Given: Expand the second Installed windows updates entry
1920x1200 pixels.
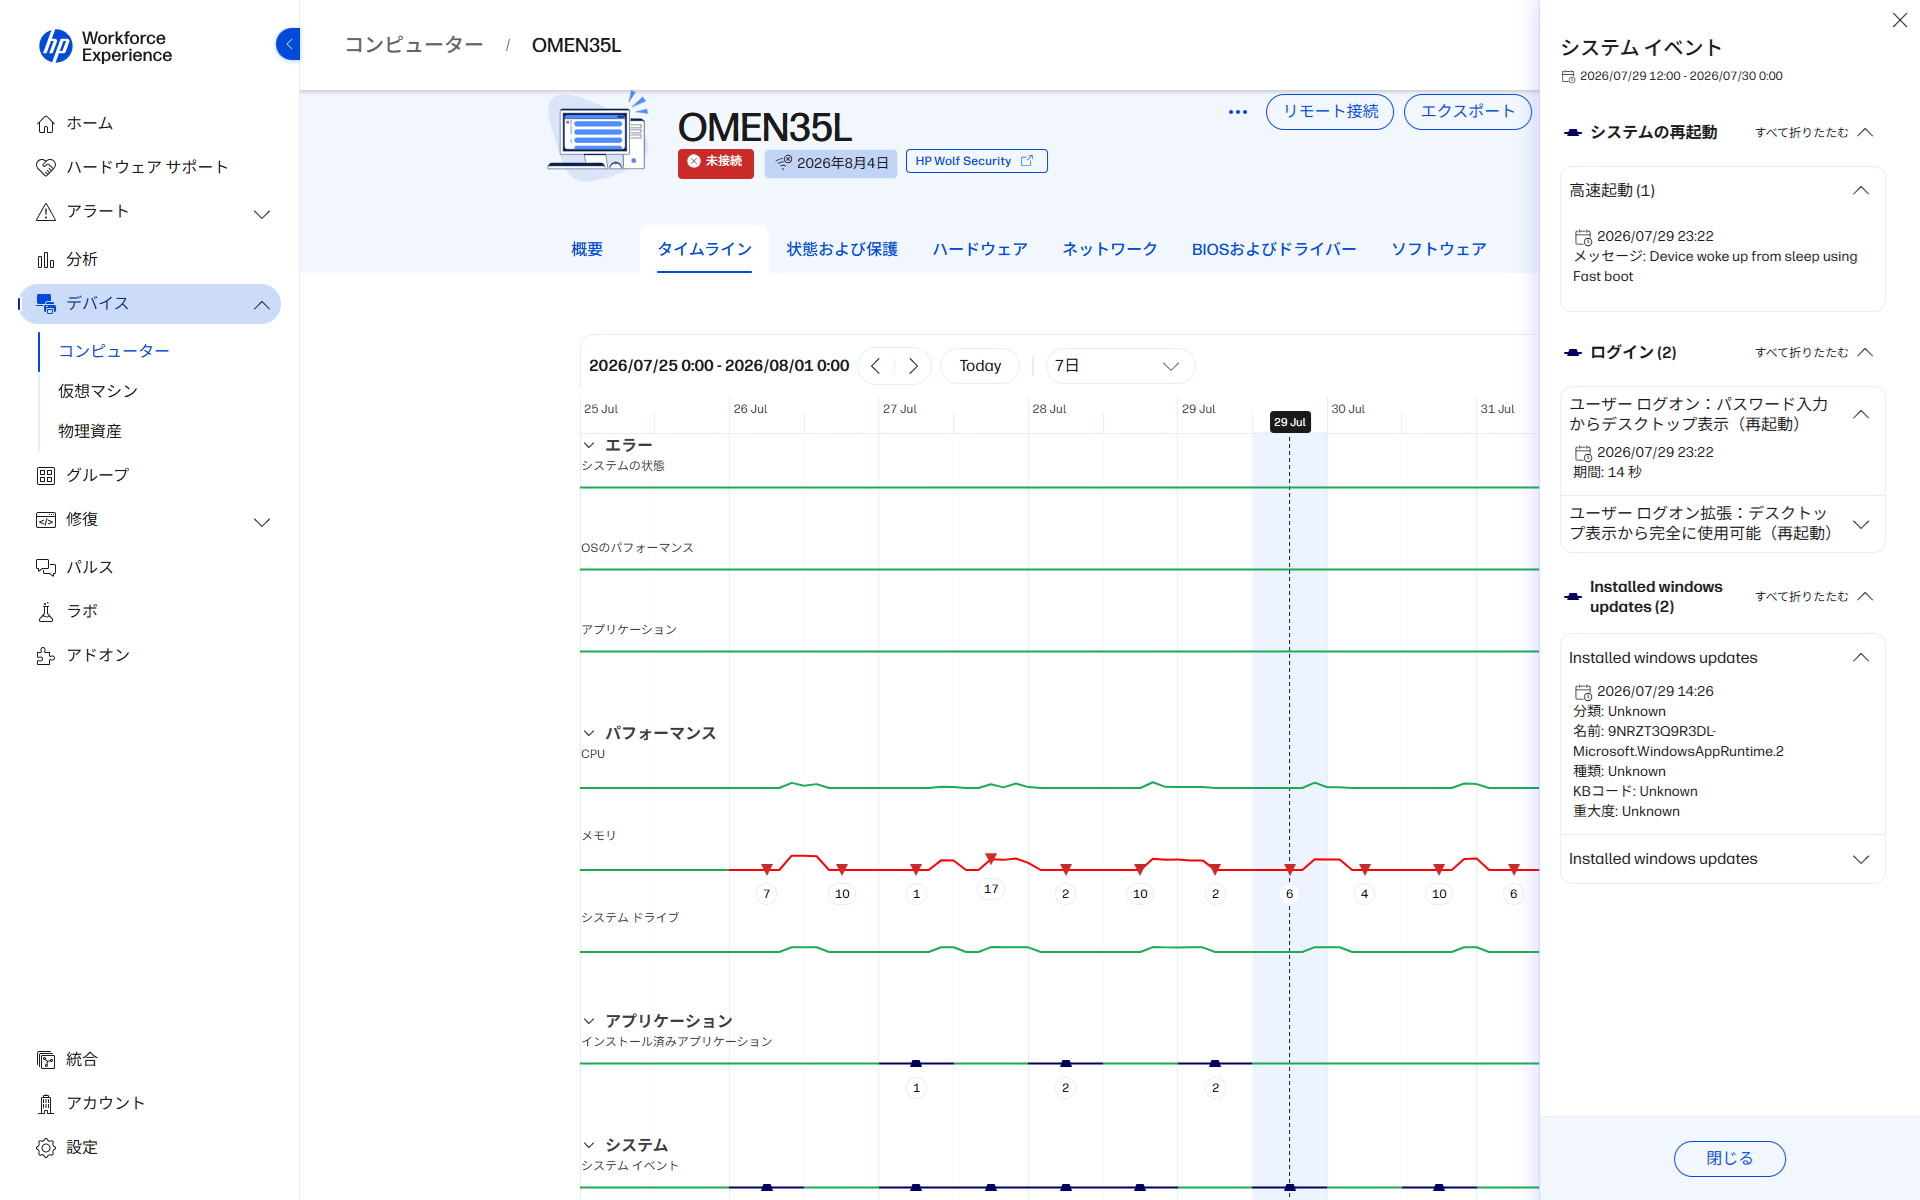Looking at the screenshot, I should [x=1861, y=859].
